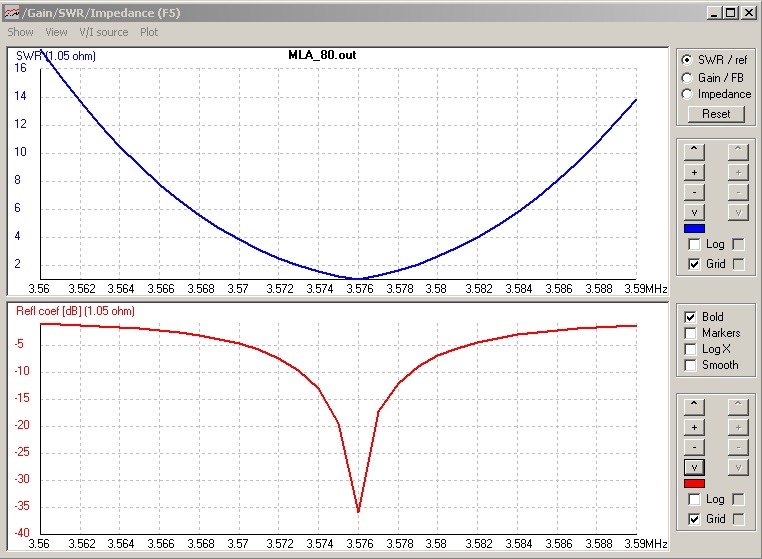Uncheck the Bold checkbox
This screenshot has width=762, height=559.
click(x=690, y=317)
